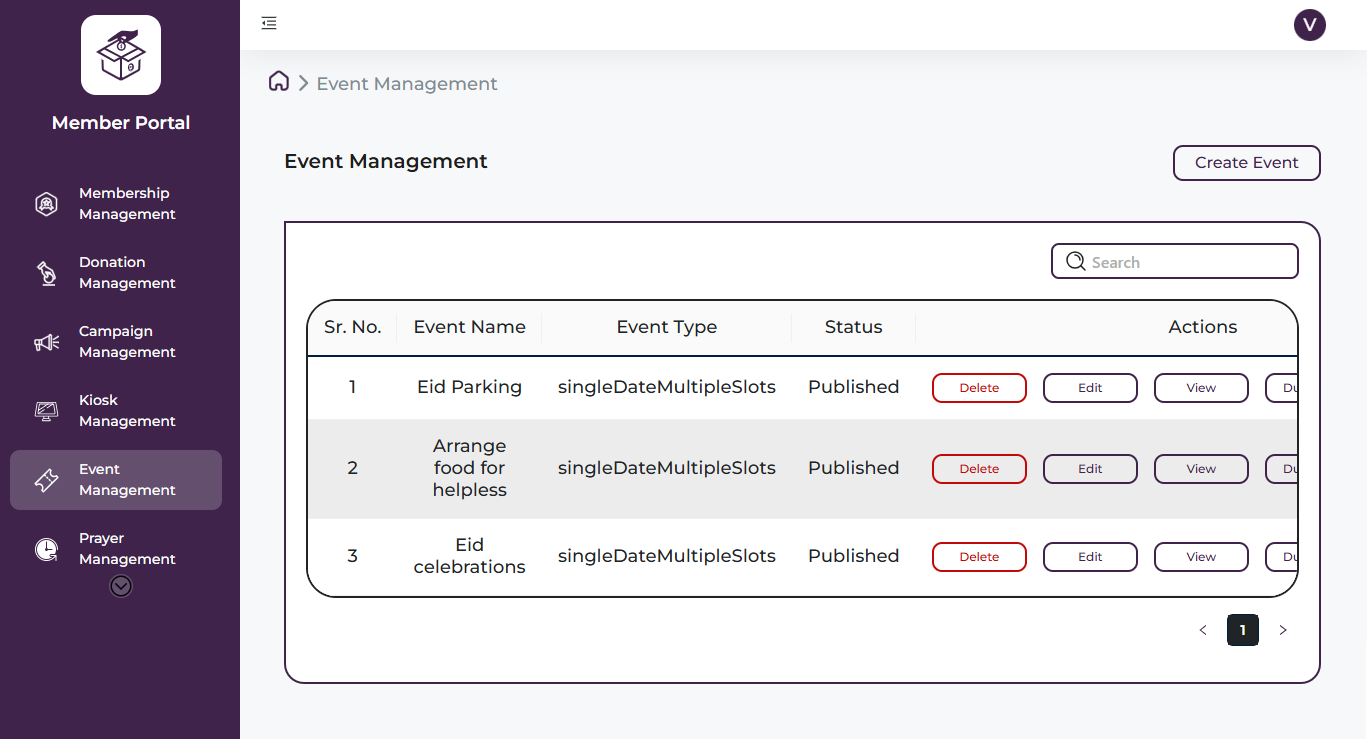Screen dimensions: 1368x739
Task: Expand the chevron below Prayer Management
Action: (120, 586)
